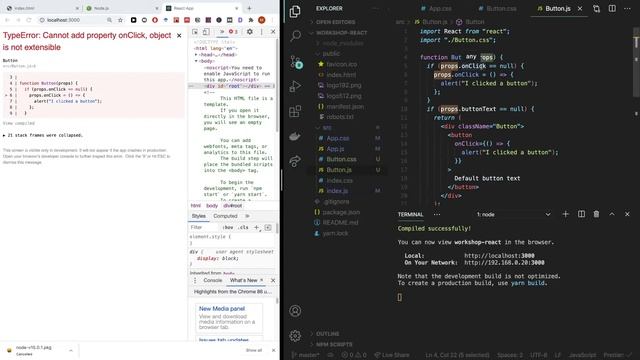Open index.js in the Explorer
Screen dimensions: 640x360
tap(337, 191)
